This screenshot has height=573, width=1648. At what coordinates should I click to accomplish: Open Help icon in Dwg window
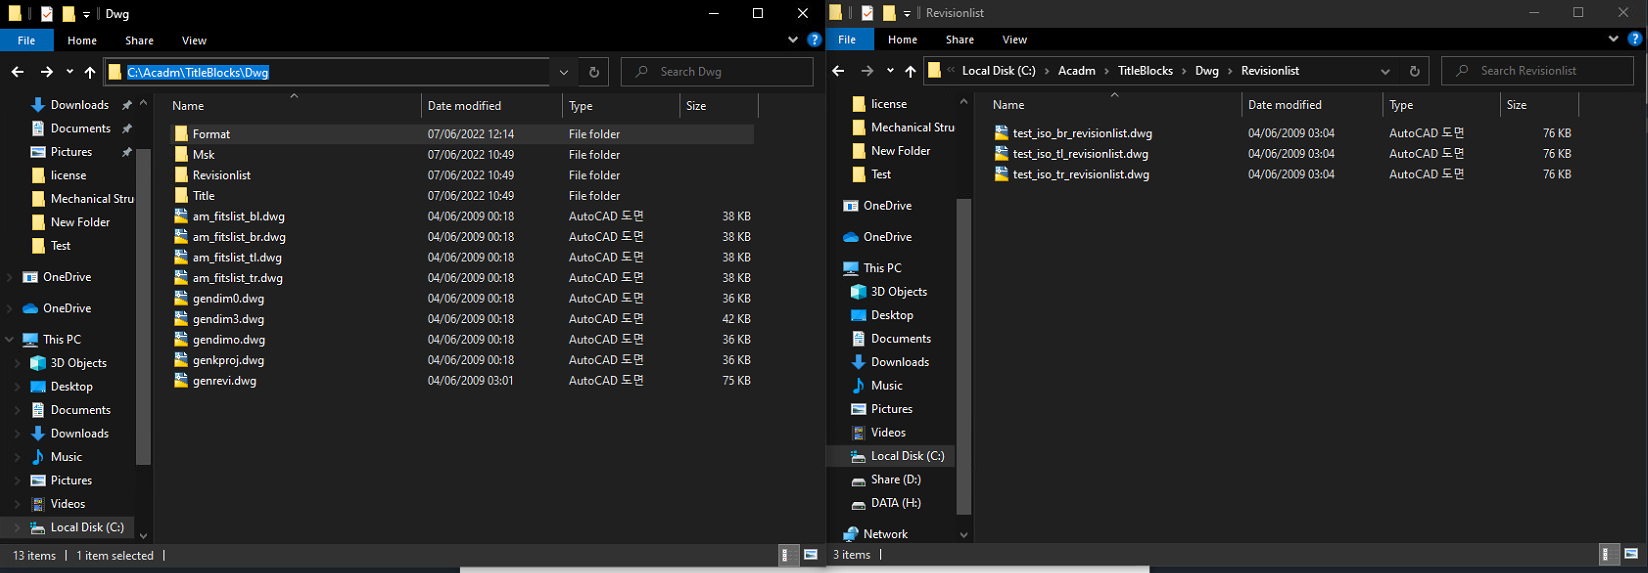click(x=814, y=40)
